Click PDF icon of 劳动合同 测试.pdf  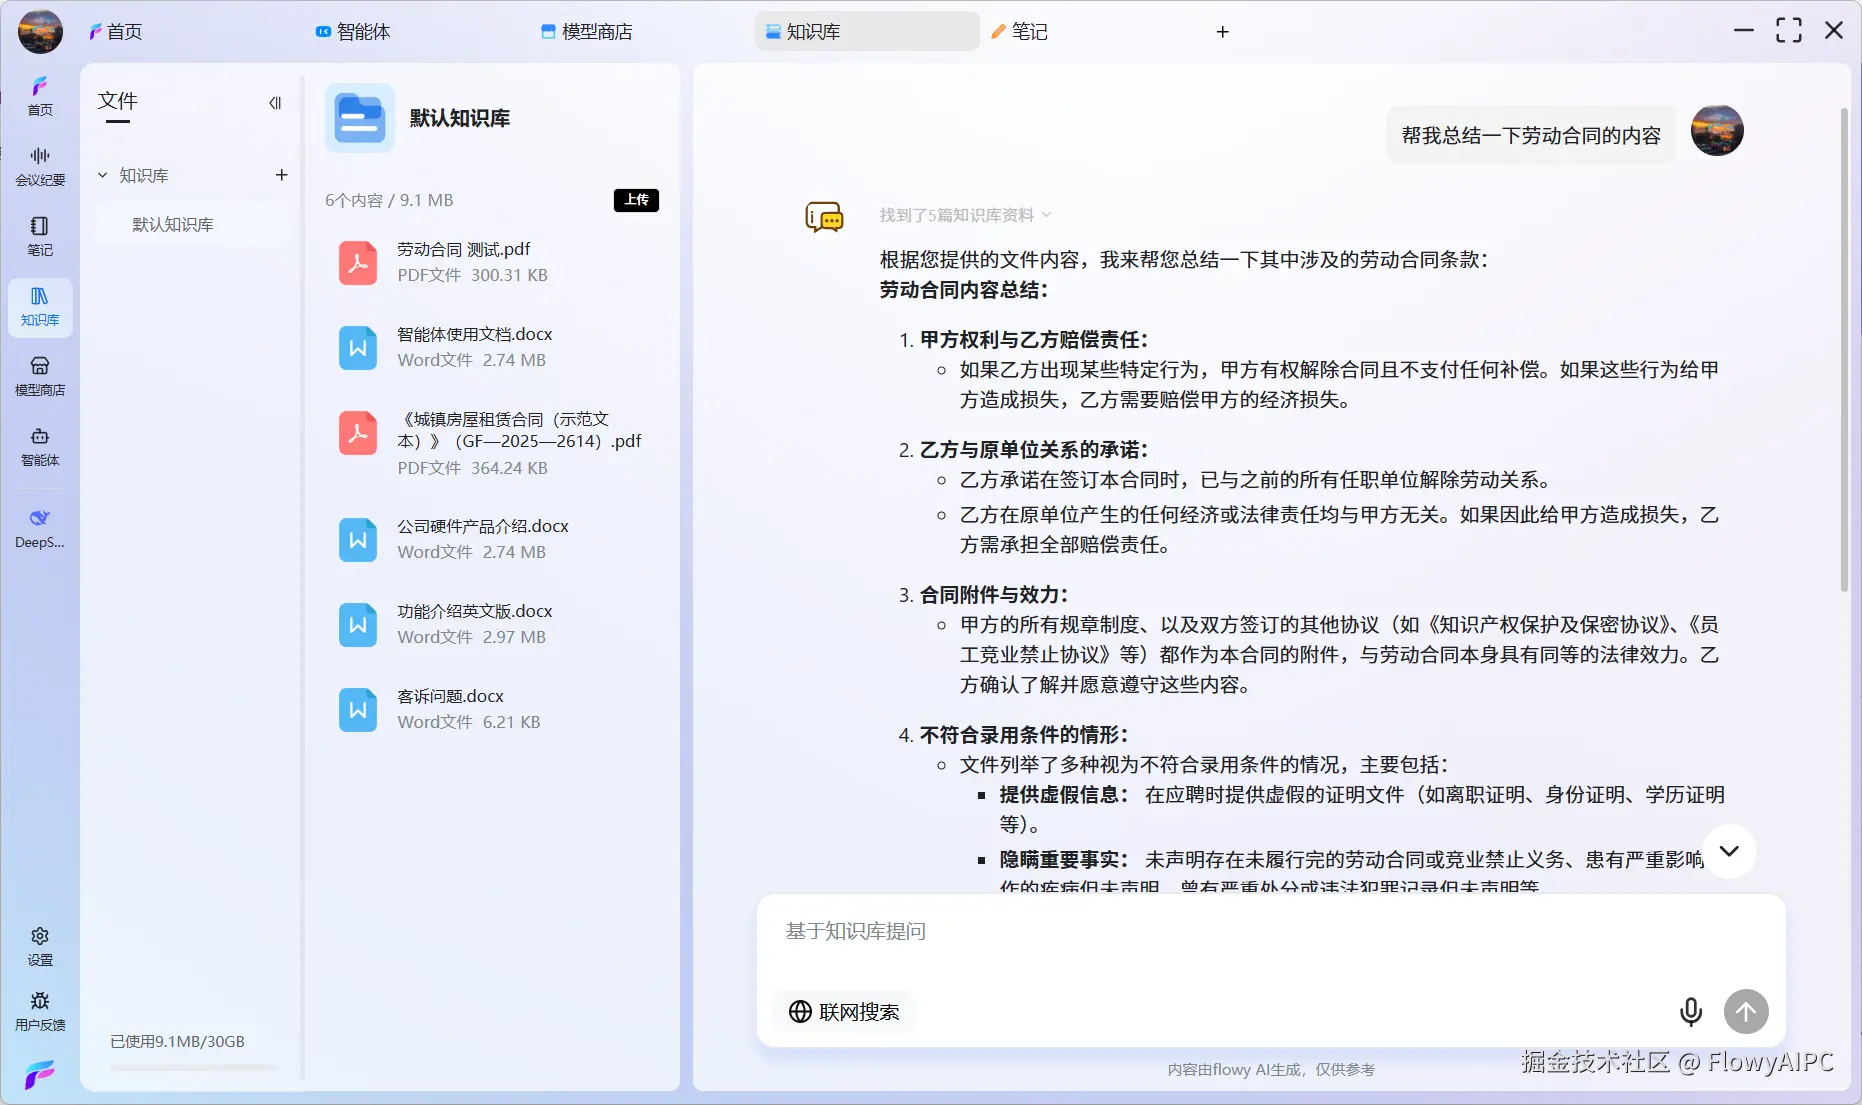pyautogui.click(x=358, y=263)
